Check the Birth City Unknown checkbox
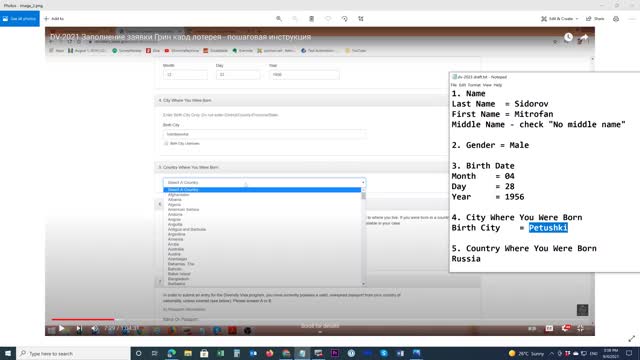 coord(166,144)
